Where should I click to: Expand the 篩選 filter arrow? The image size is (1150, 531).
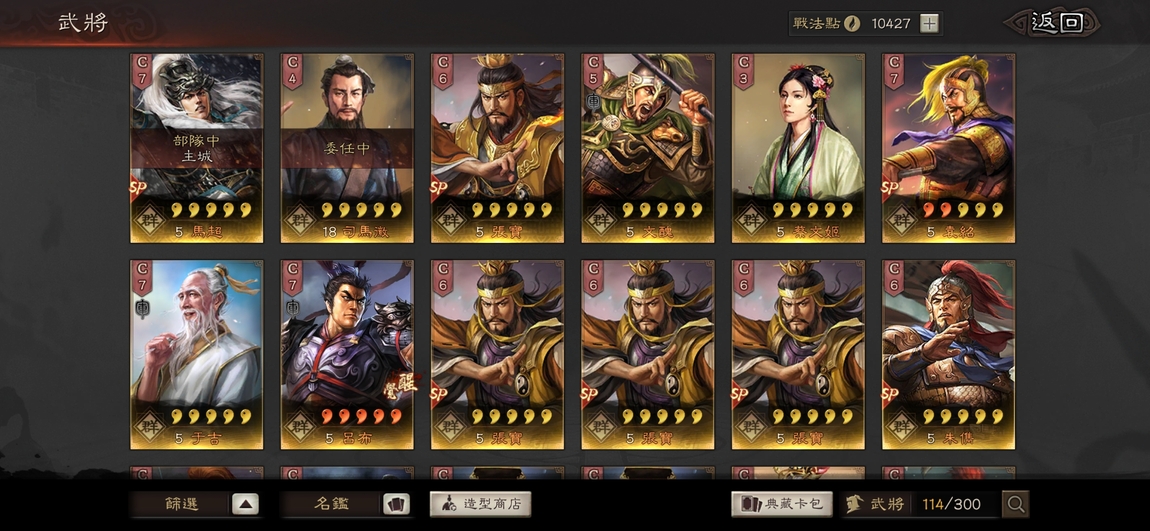(245, 504)
